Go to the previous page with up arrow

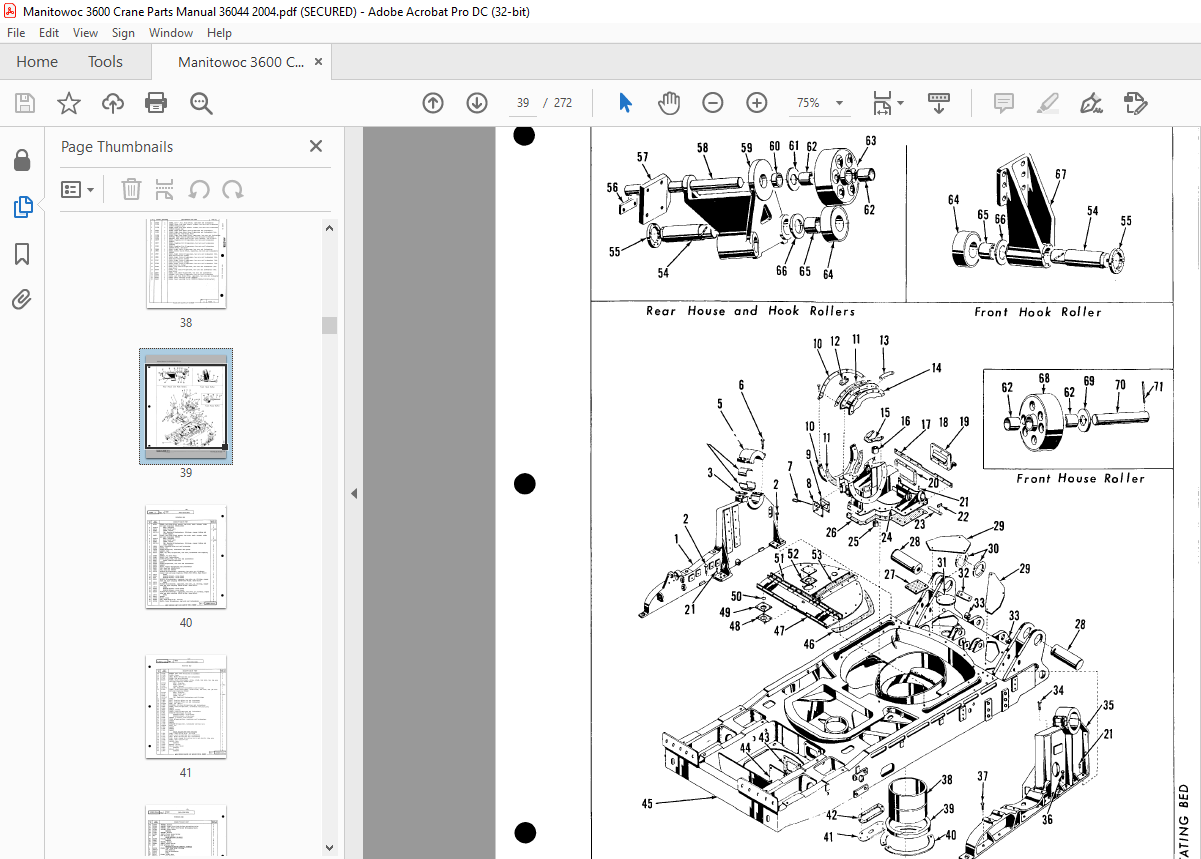[433, 103]
